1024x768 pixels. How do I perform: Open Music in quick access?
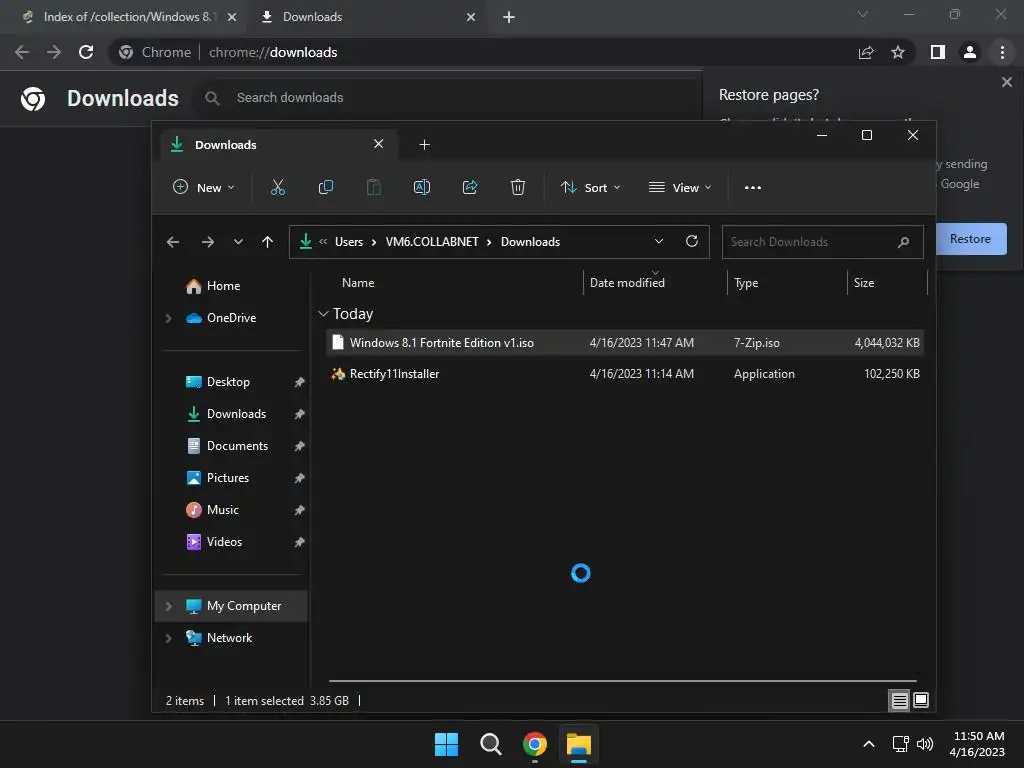coord(223,510)
